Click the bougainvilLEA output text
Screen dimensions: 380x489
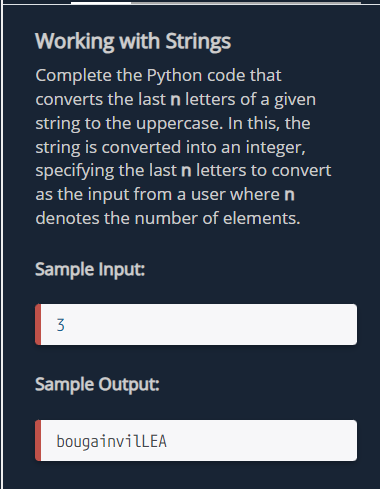(111, 442)
